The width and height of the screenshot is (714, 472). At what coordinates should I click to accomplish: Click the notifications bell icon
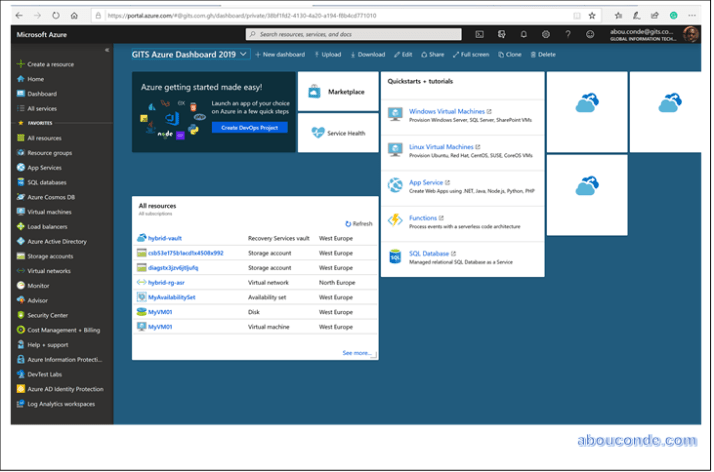524,35
